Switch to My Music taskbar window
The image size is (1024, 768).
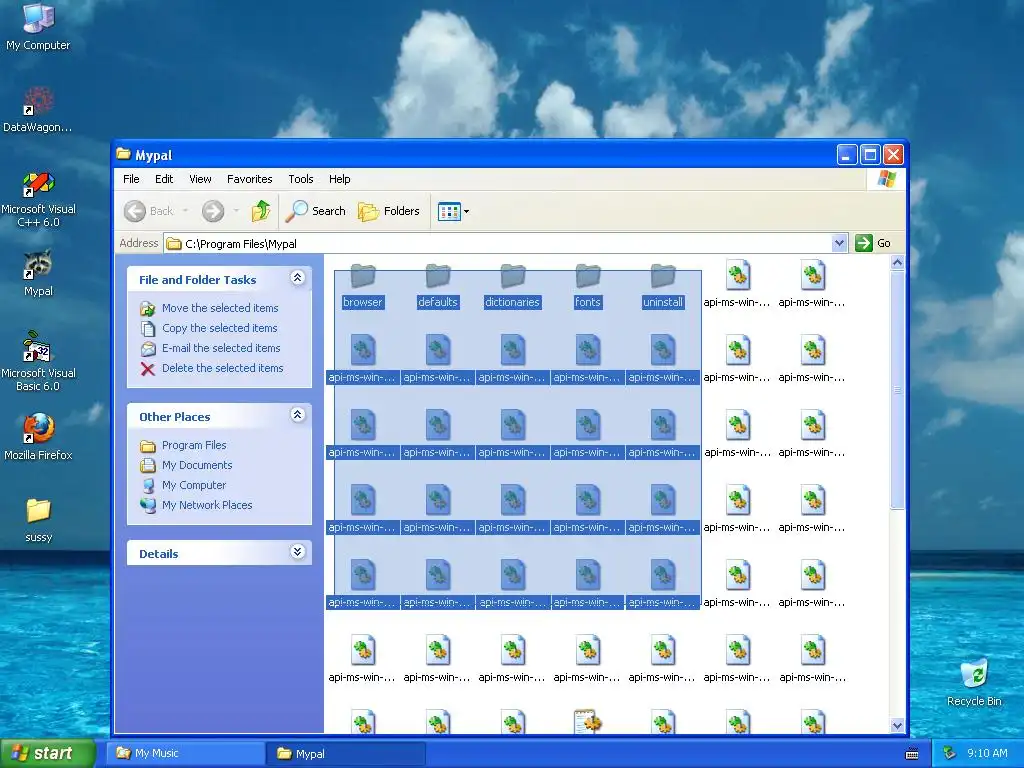(186, 754)
